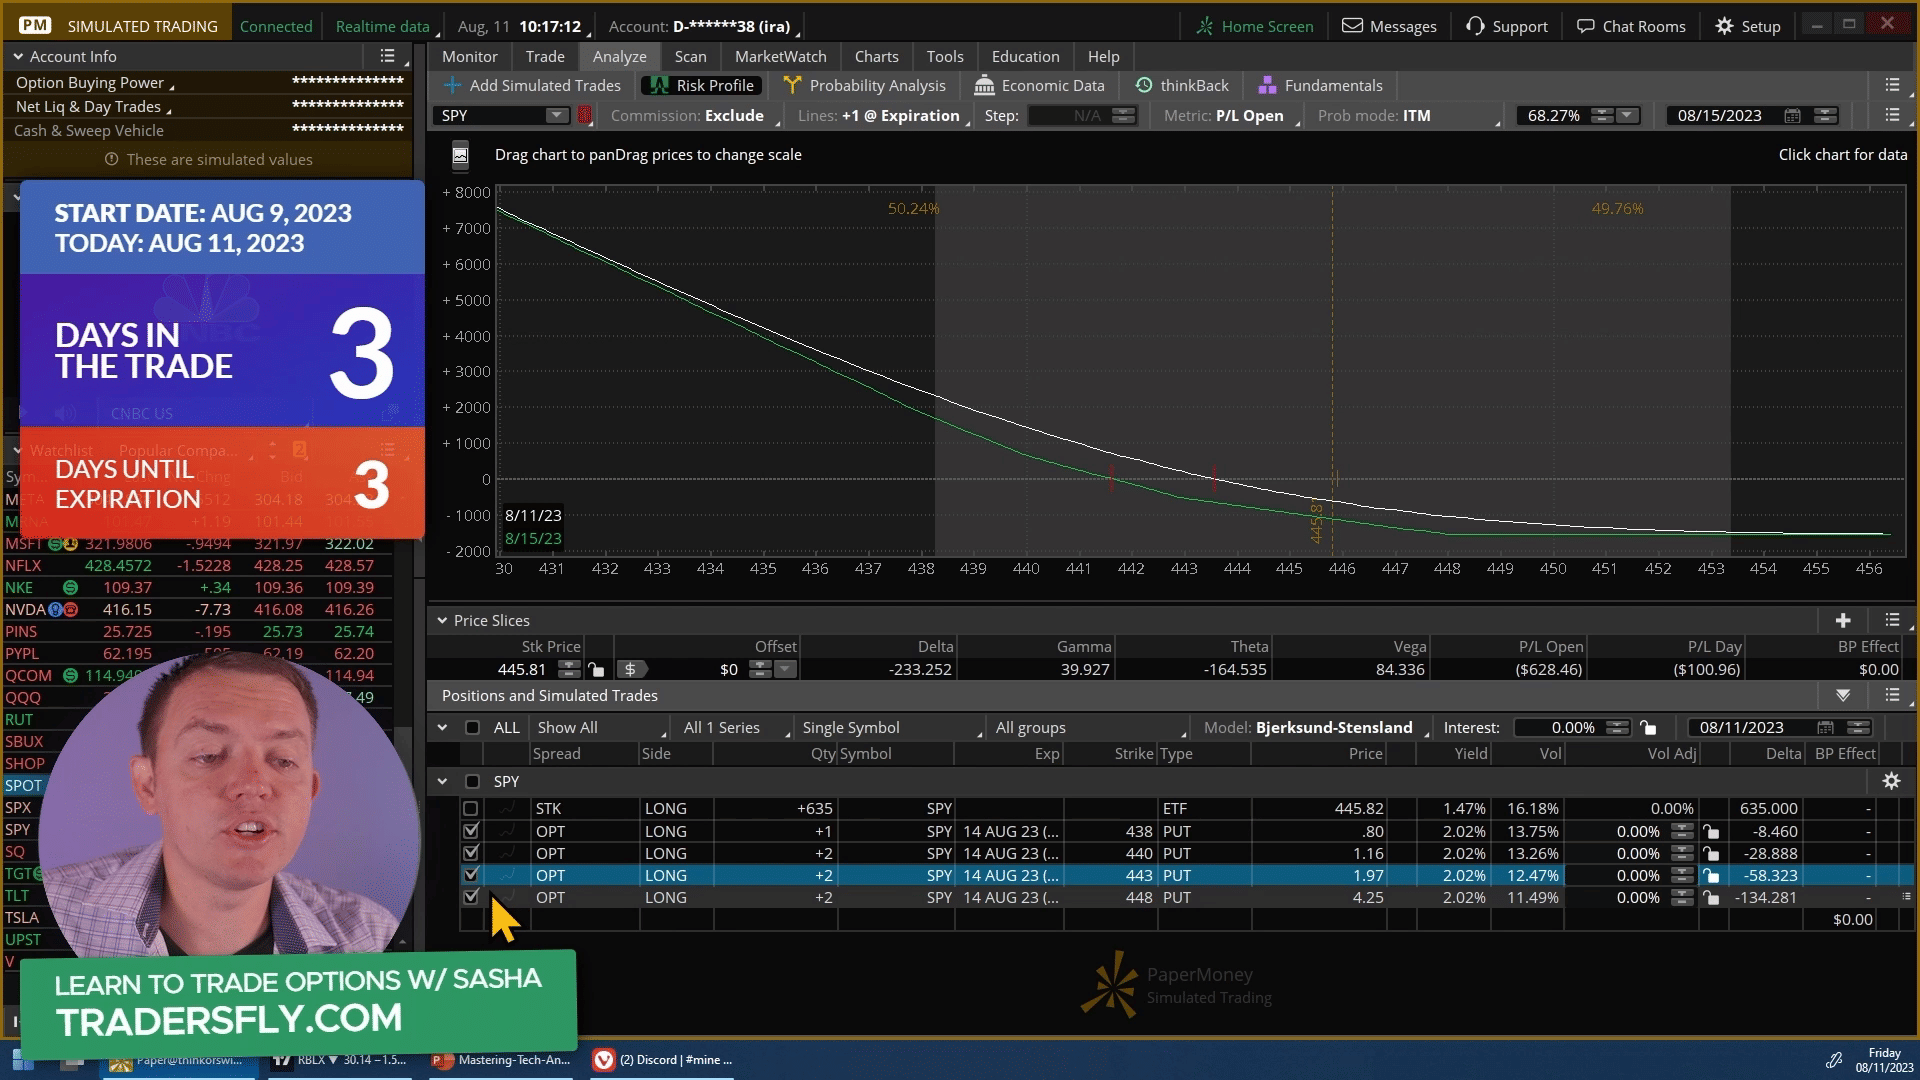
Task: Click the red symbol link icon next to SPY
Action: coord(585,116)
